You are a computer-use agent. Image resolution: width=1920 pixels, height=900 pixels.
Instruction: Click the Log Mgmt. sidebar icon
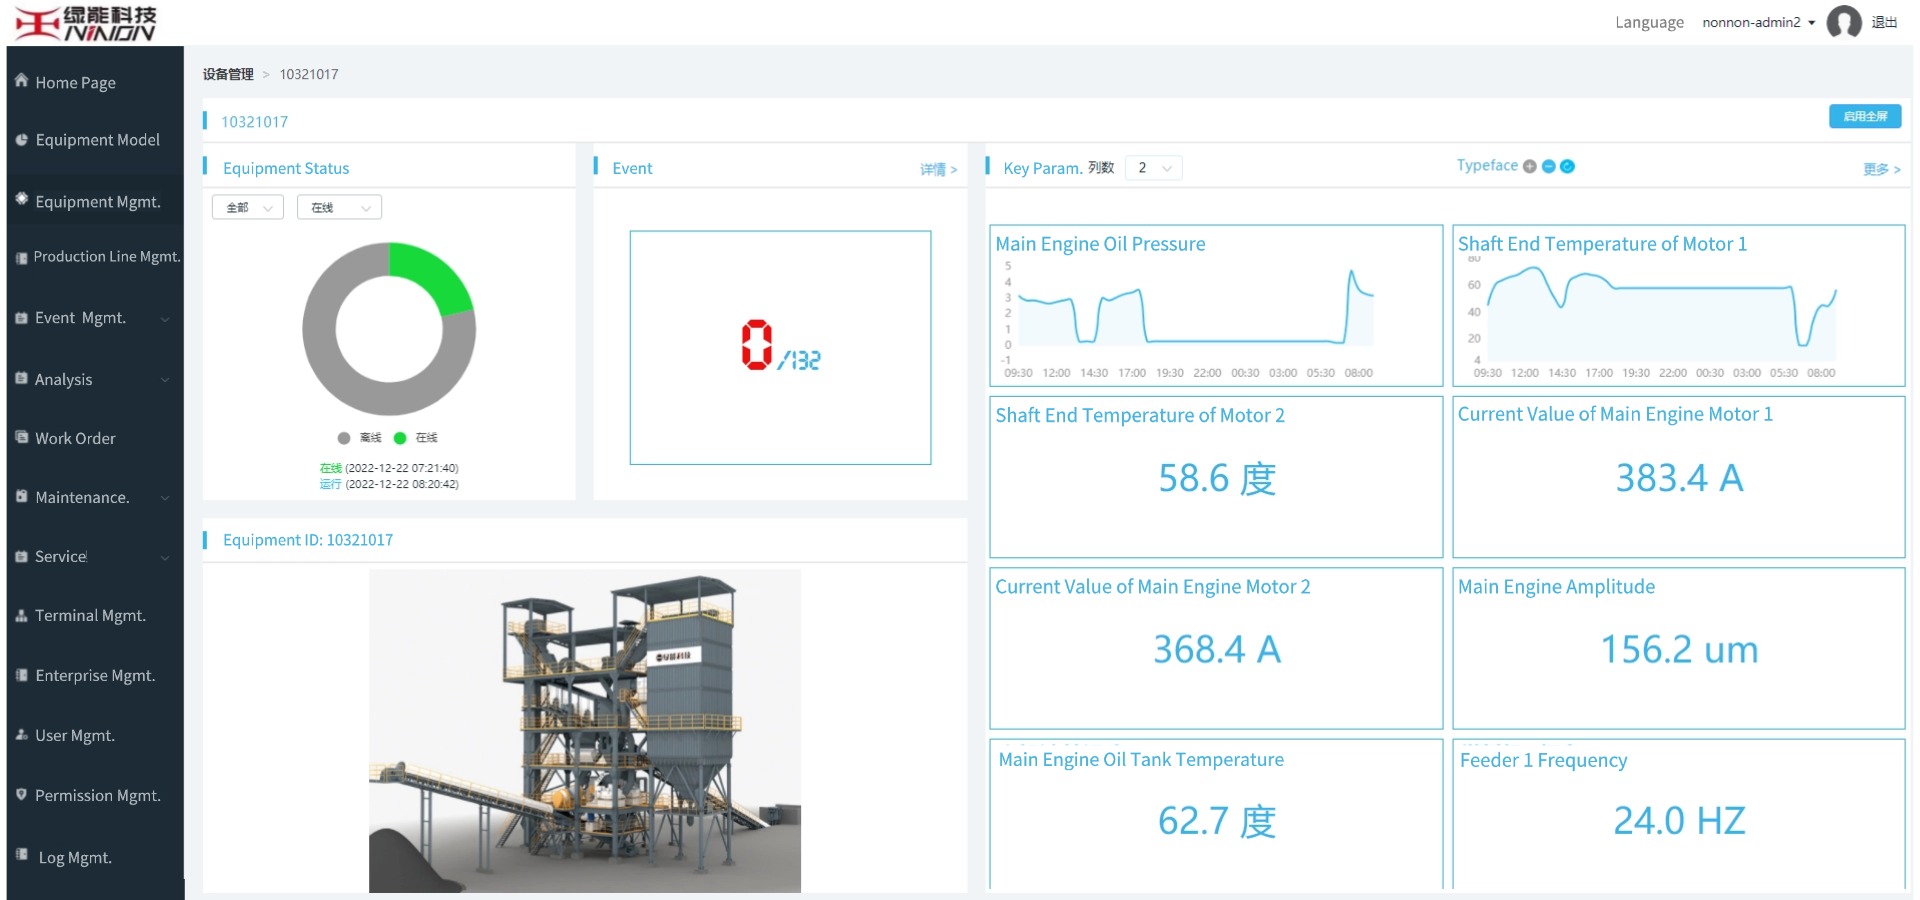click(x=22, y=855)
